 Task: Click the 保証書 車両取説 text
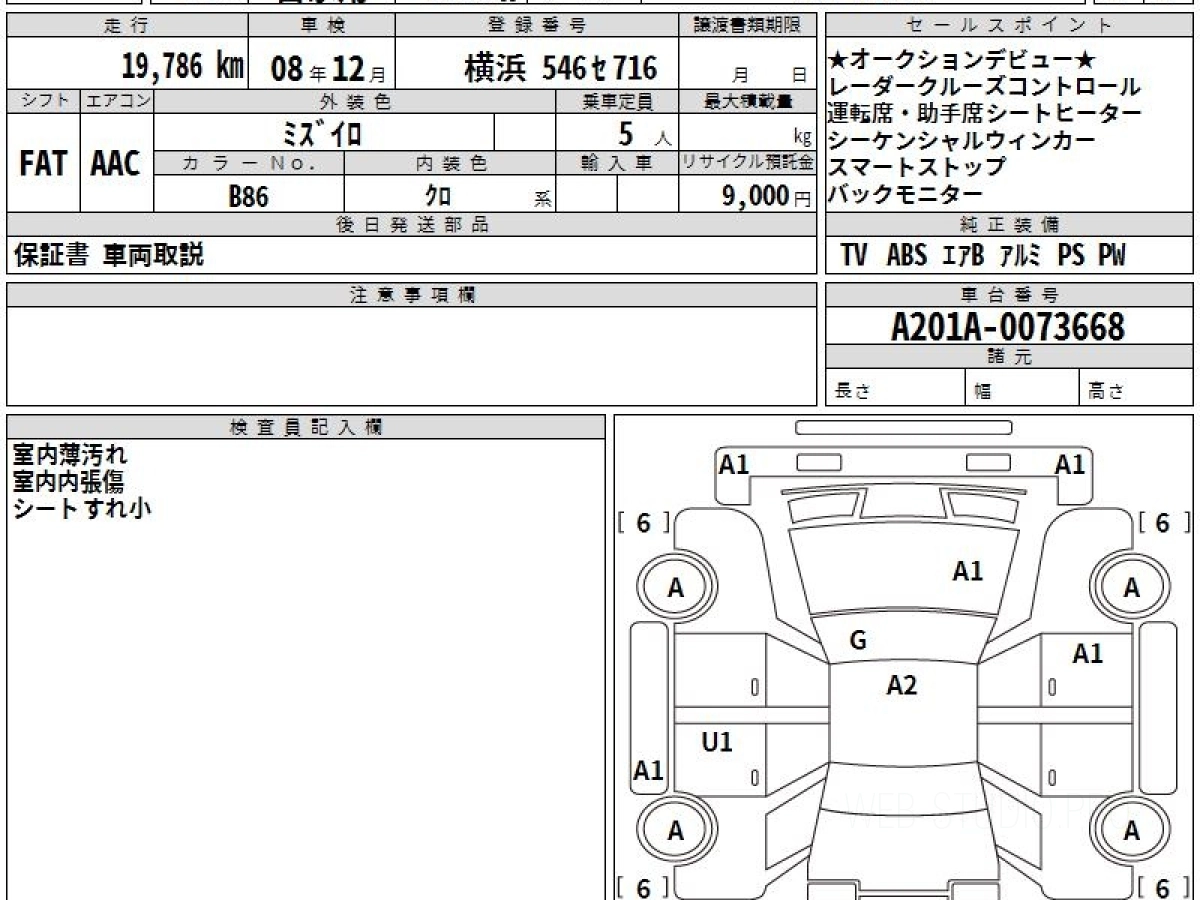(108, 255)
